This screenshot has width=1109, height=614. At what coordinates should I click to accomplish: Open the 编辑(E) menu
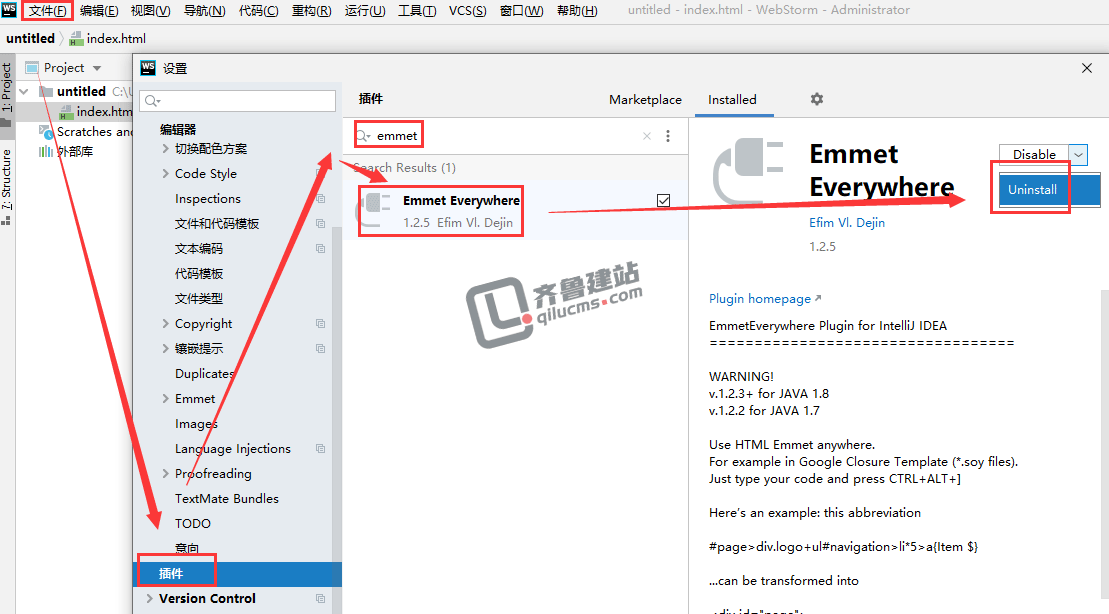tap(99, 11)
